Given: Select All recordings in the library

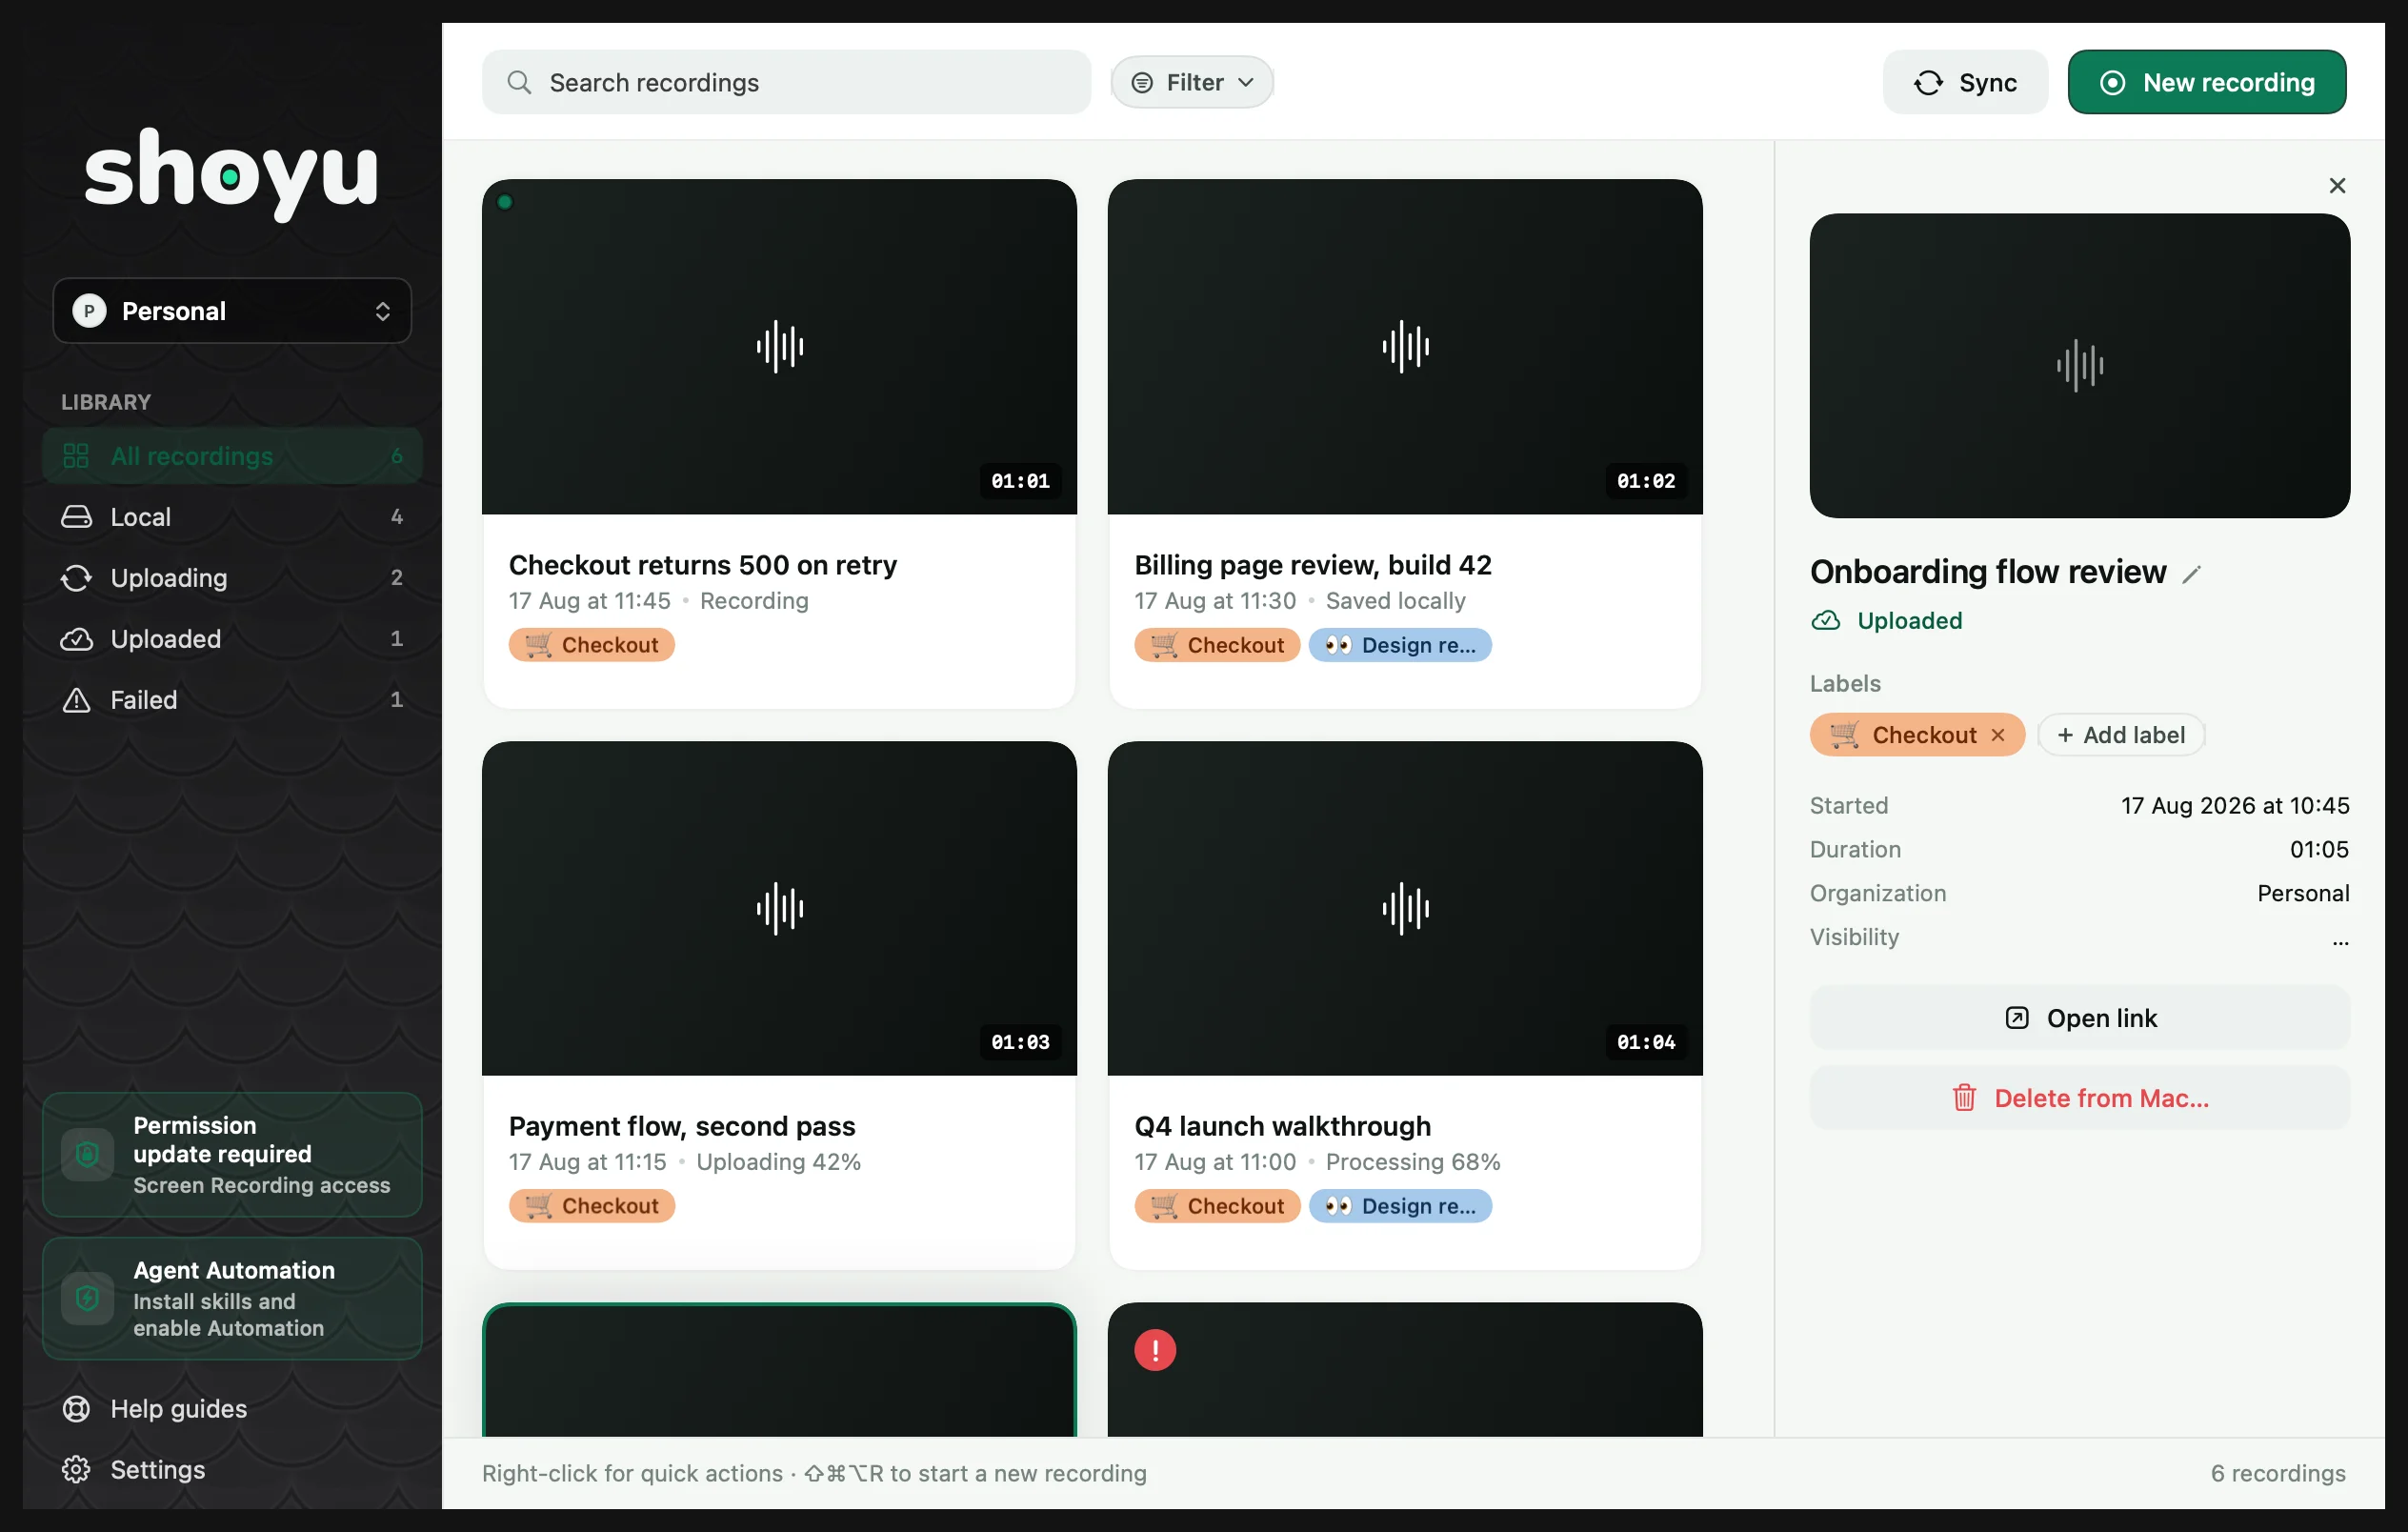Looking at the screenshot, I should (232, 456).
